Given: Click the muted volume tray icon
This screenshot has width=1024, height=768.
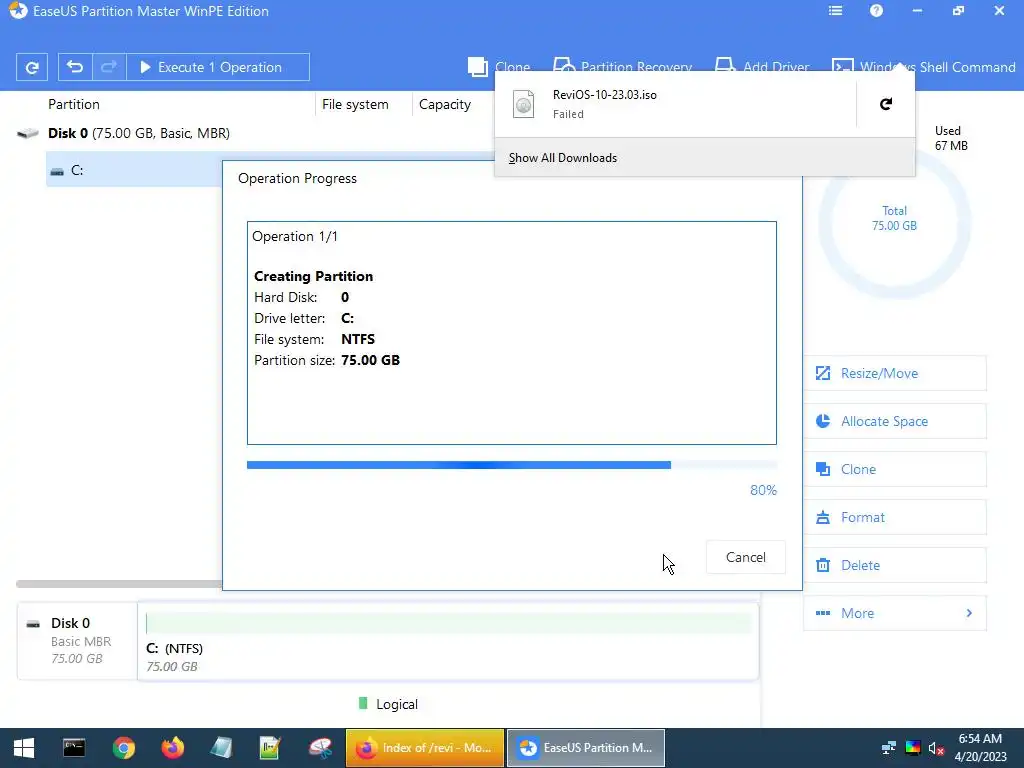Looking at the screenshot, I should point(936,748).
